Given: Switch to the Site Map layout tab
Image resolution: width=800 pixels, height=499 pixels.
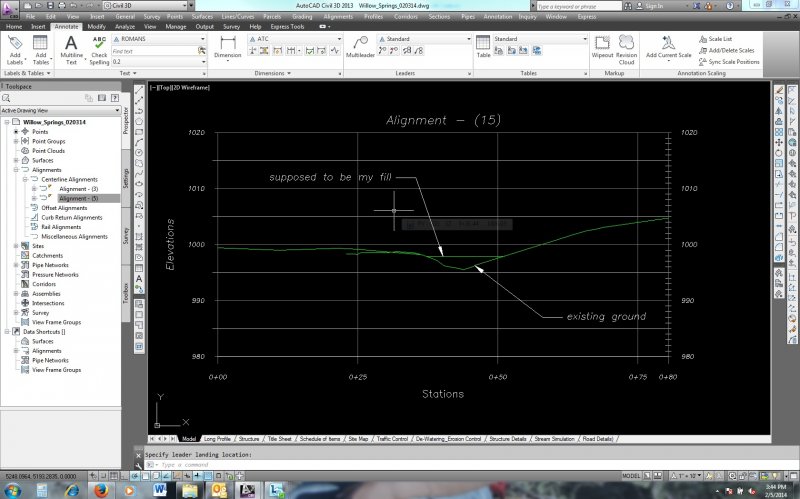Looking at the screenshot, I should 358,439.
